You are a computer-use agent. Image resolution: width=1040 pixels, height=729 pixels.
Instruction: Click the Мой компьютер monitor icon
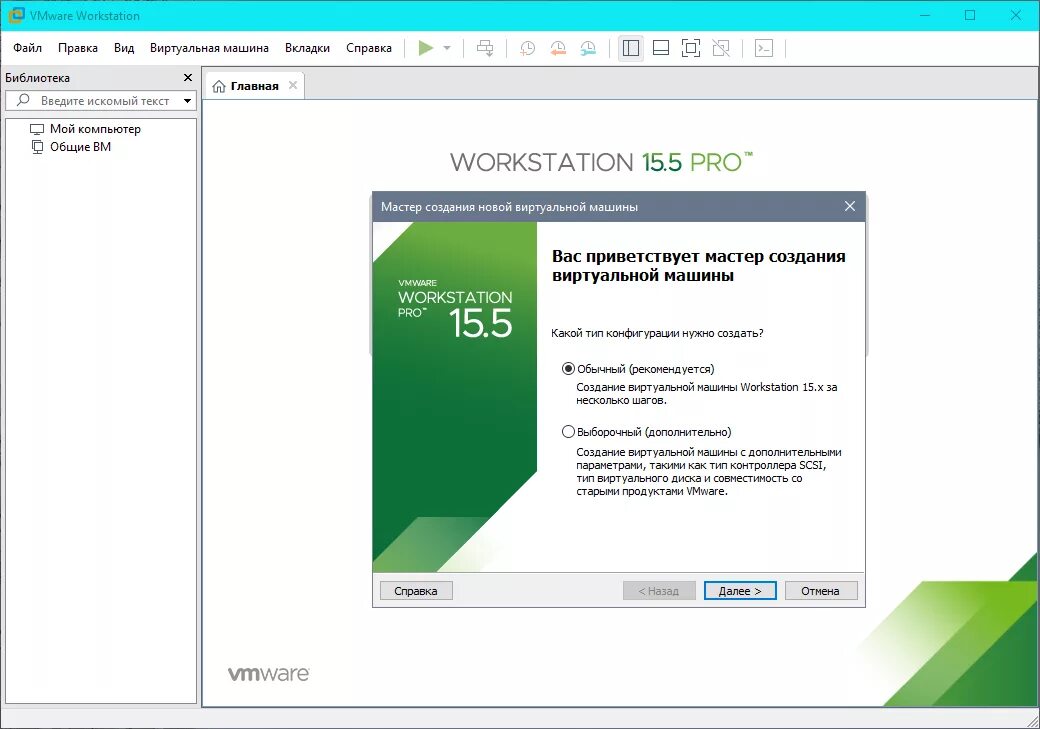pyautogui.click(x=37, y=129)
